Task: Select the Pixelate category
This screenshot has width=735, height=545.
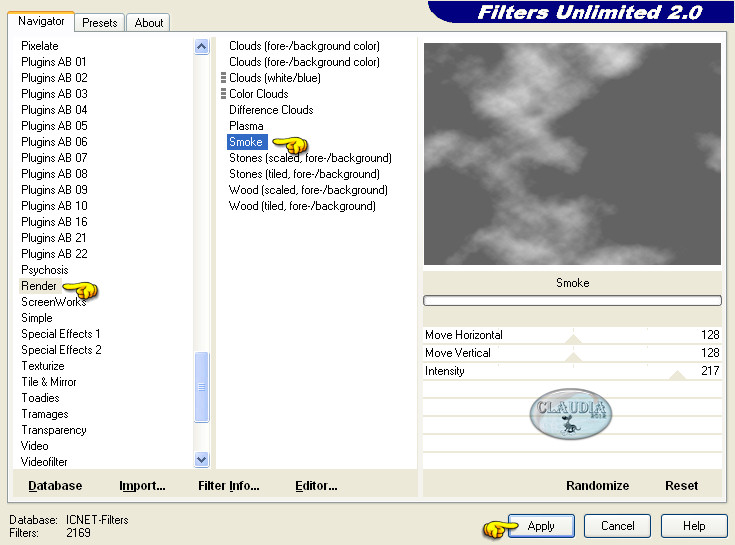Action: point(40,46)
